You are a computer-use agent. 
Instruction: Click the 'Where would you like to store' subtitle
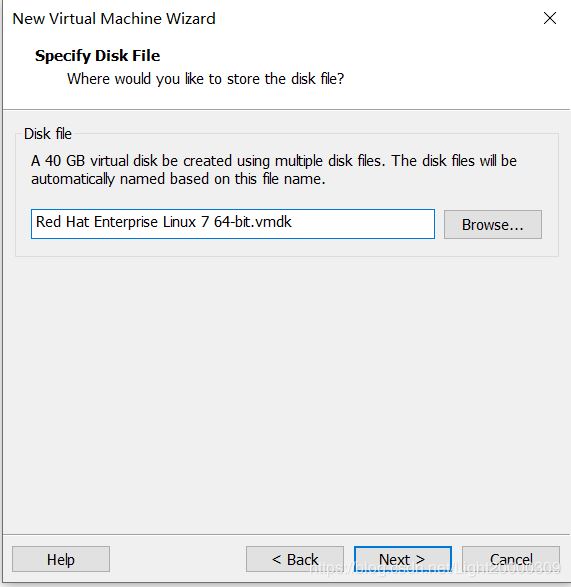pos(206,79)
